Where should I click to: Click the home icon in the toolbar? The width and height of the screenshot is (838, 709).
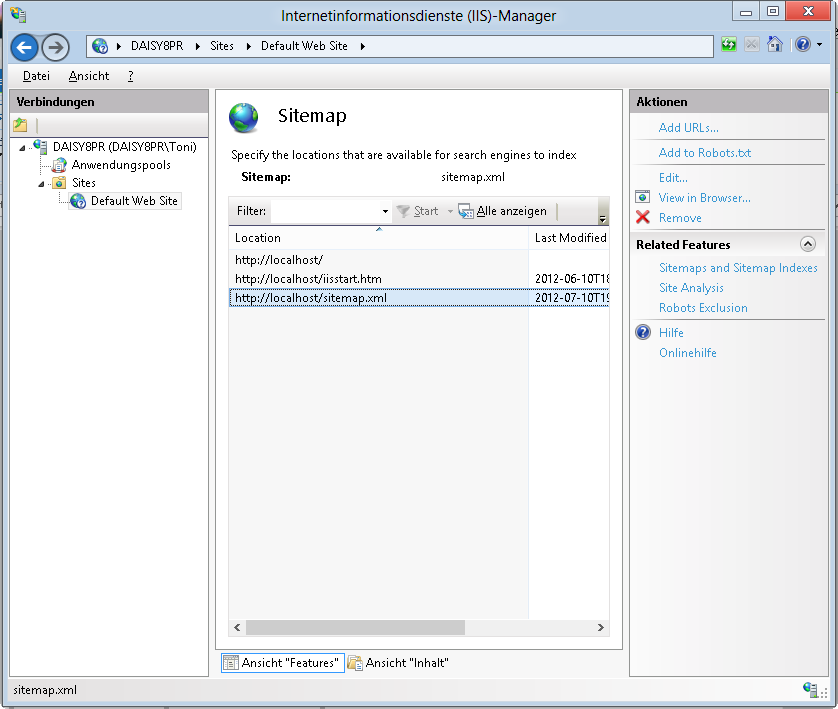tap(774, 46)
